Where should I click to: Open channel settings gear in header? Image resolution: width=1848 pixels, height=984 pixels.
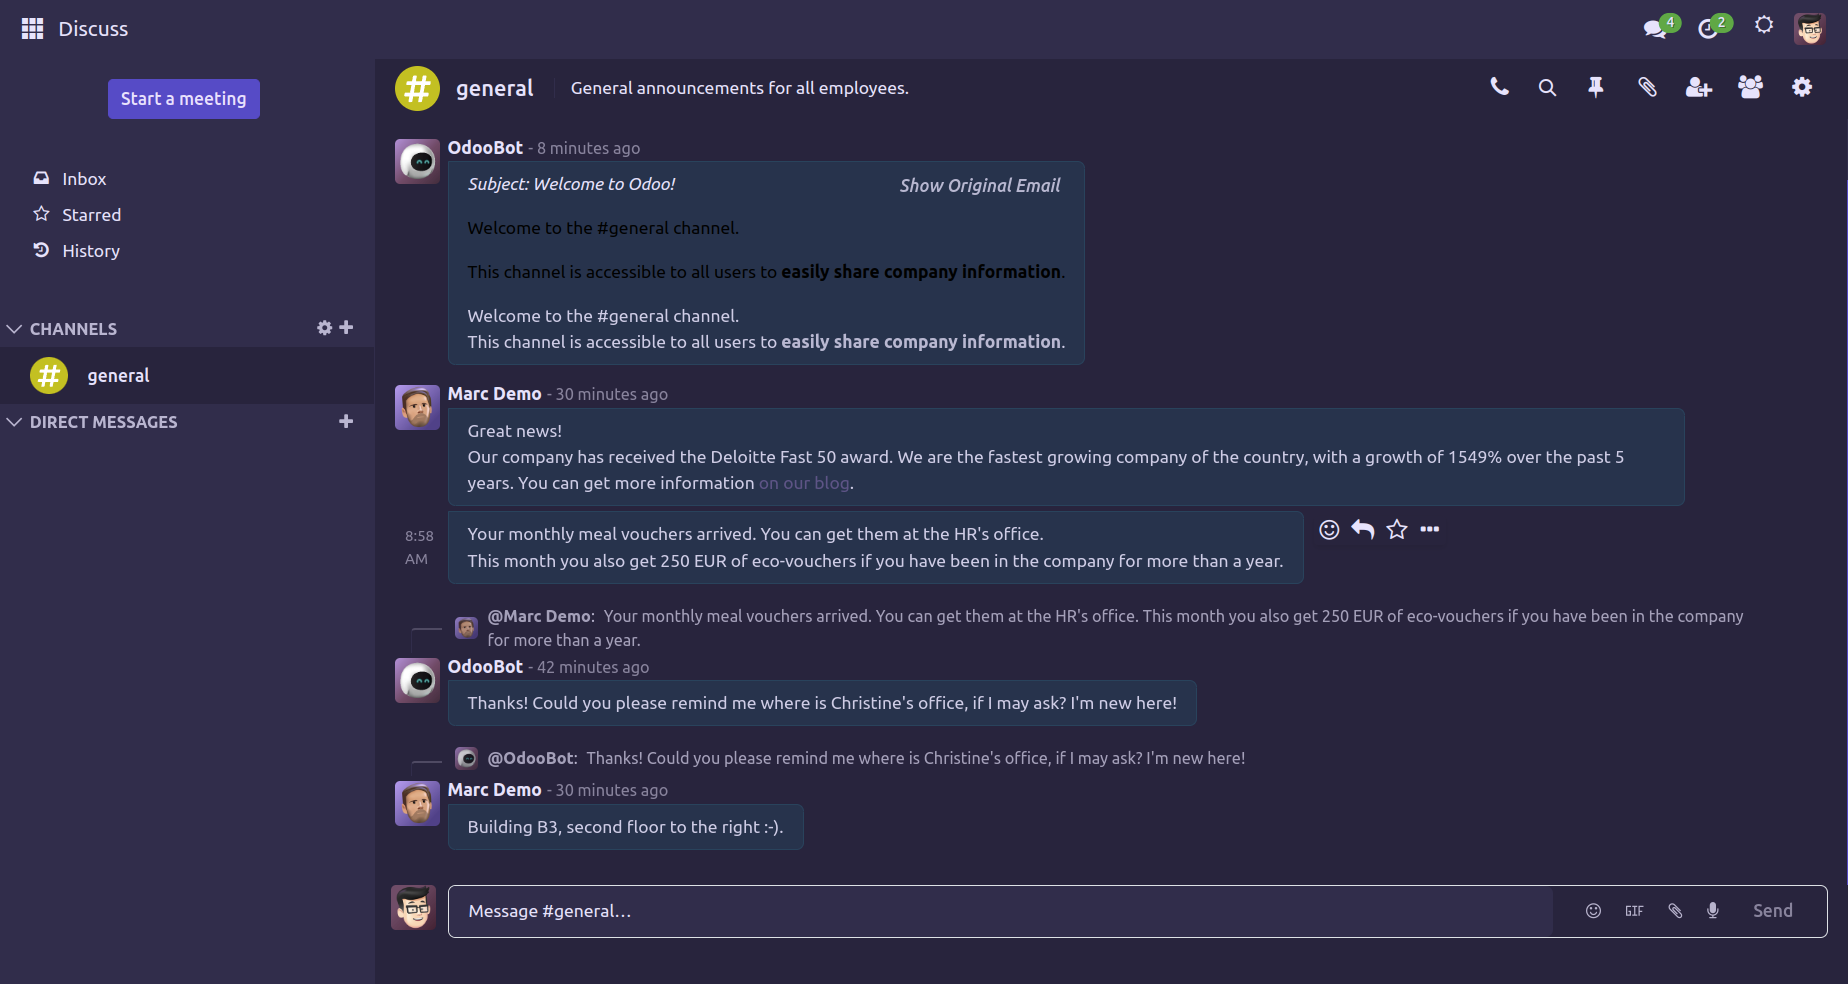pyautogui.click(x=1802, y=88)
